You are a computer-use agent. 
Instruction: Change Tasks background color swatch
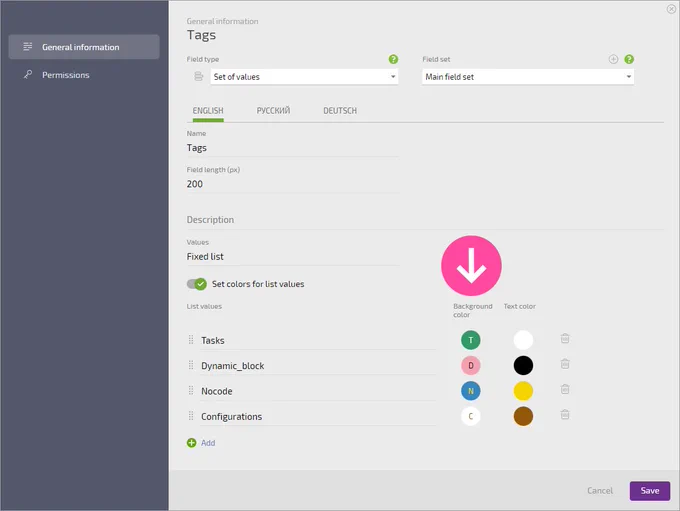(x=471, y=340)
